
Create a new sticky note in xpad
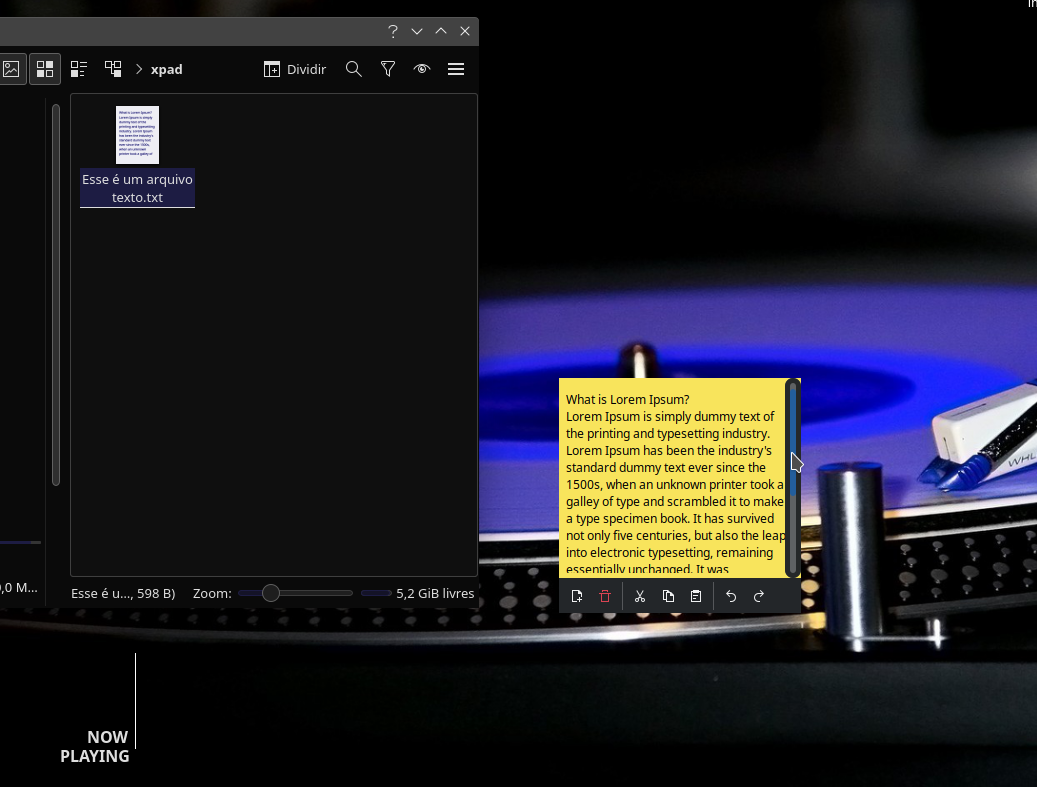point(577,595)
